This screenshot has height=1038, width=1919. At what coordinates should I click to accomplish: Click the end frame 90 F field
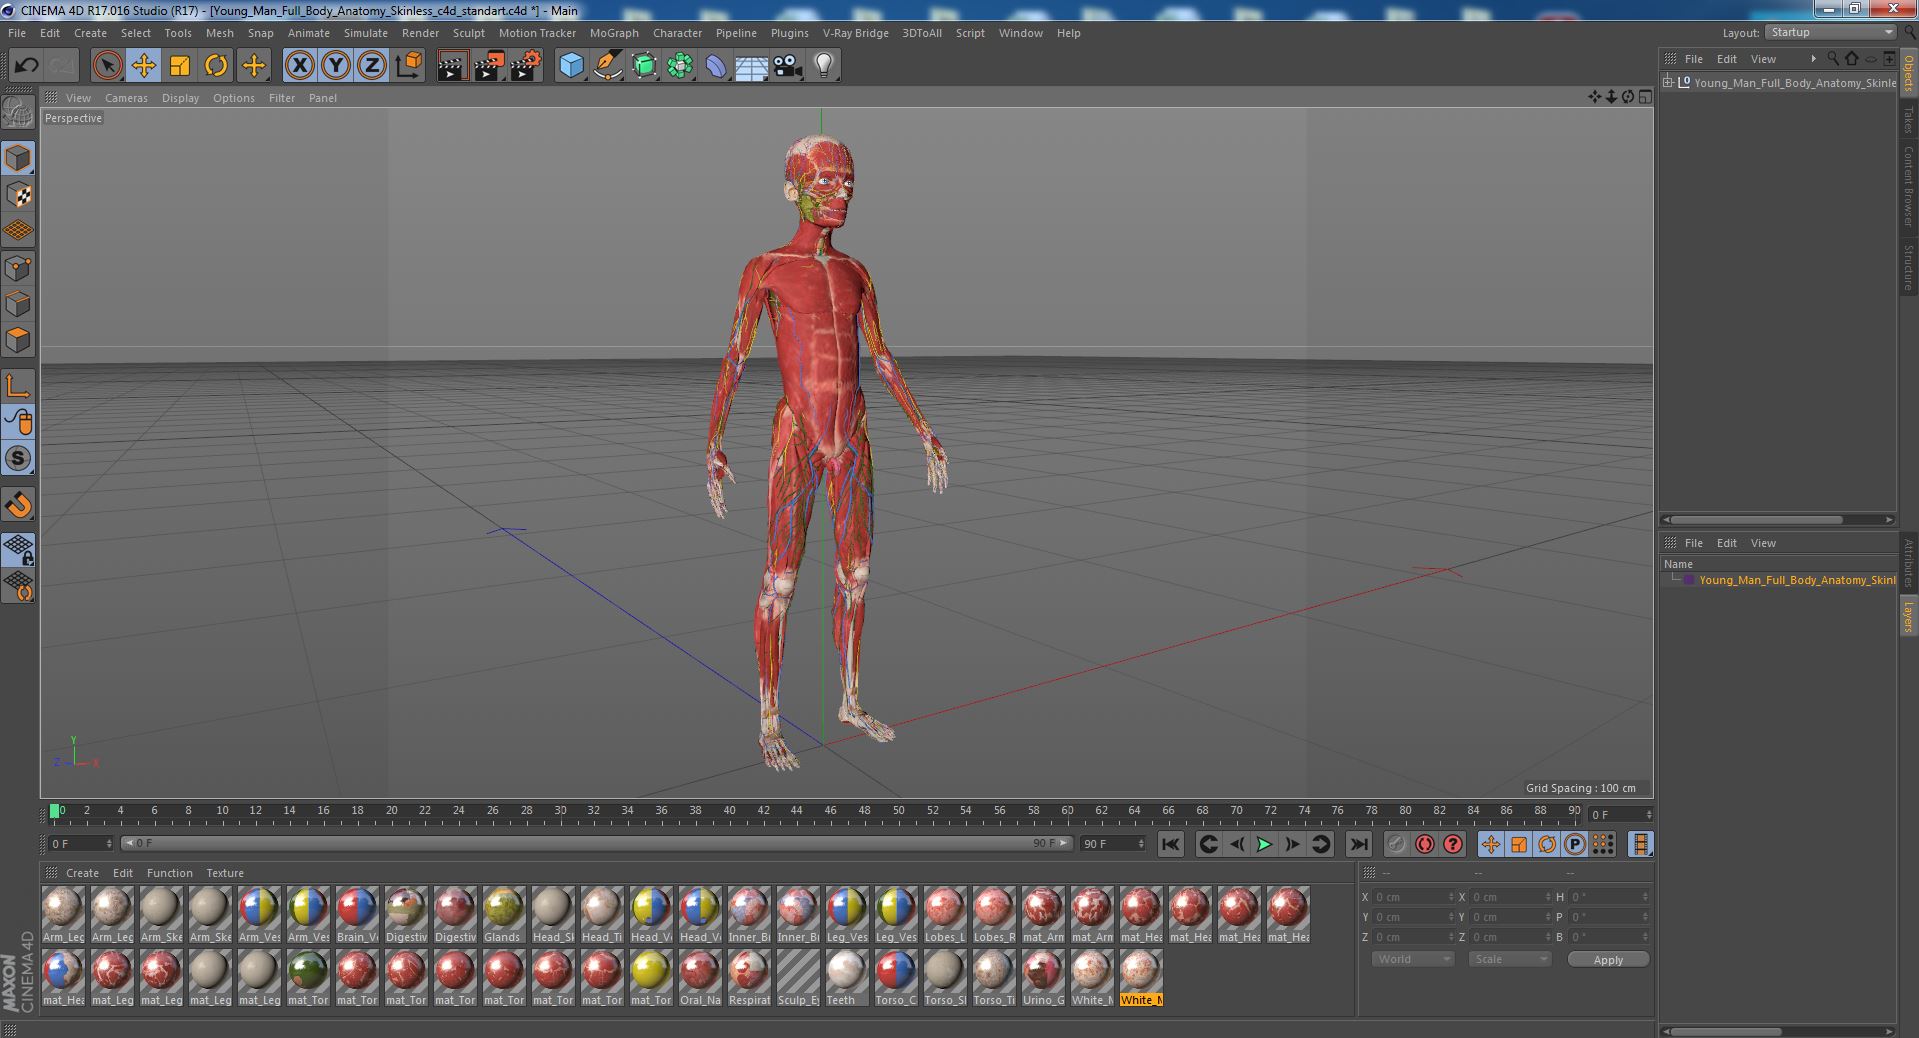(x=1112, y=844)
